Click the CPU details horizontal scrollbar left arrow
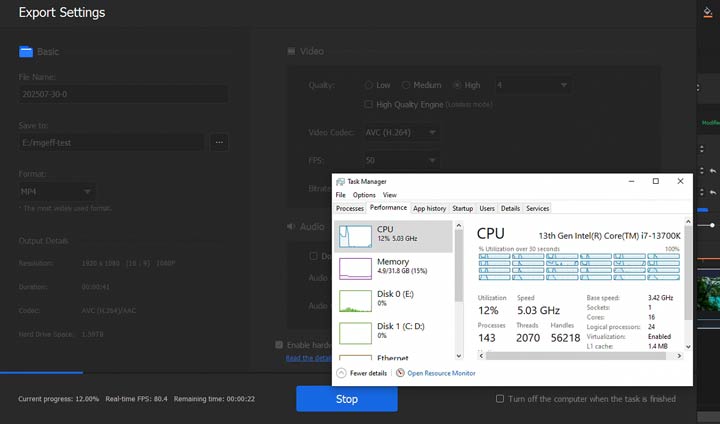The image size is (720, 424). pyautogui.click(x=481, y=356)
